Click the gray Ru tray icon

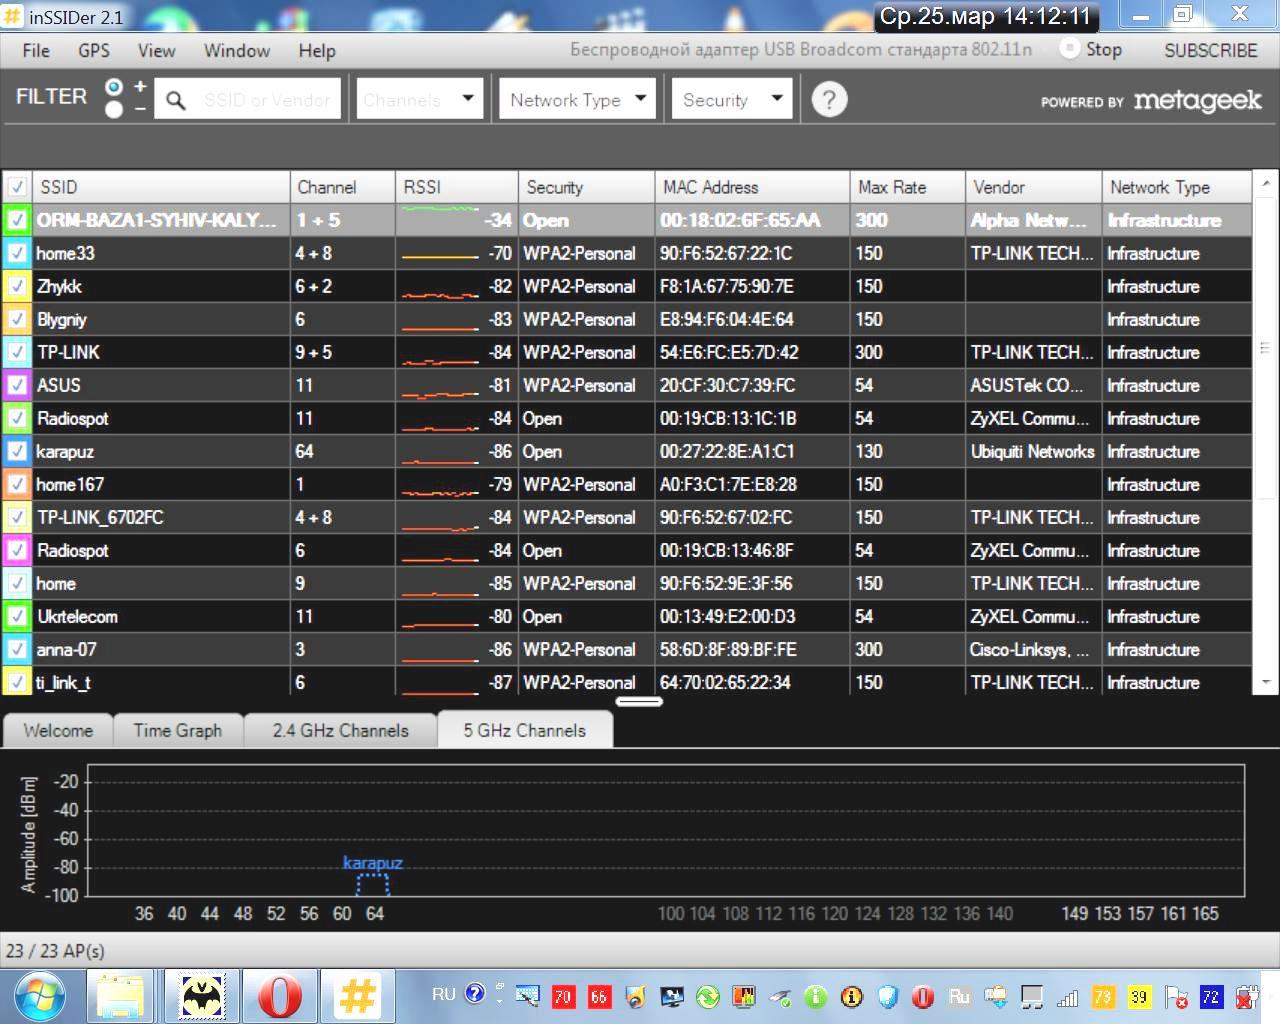[x=959, y=996]
